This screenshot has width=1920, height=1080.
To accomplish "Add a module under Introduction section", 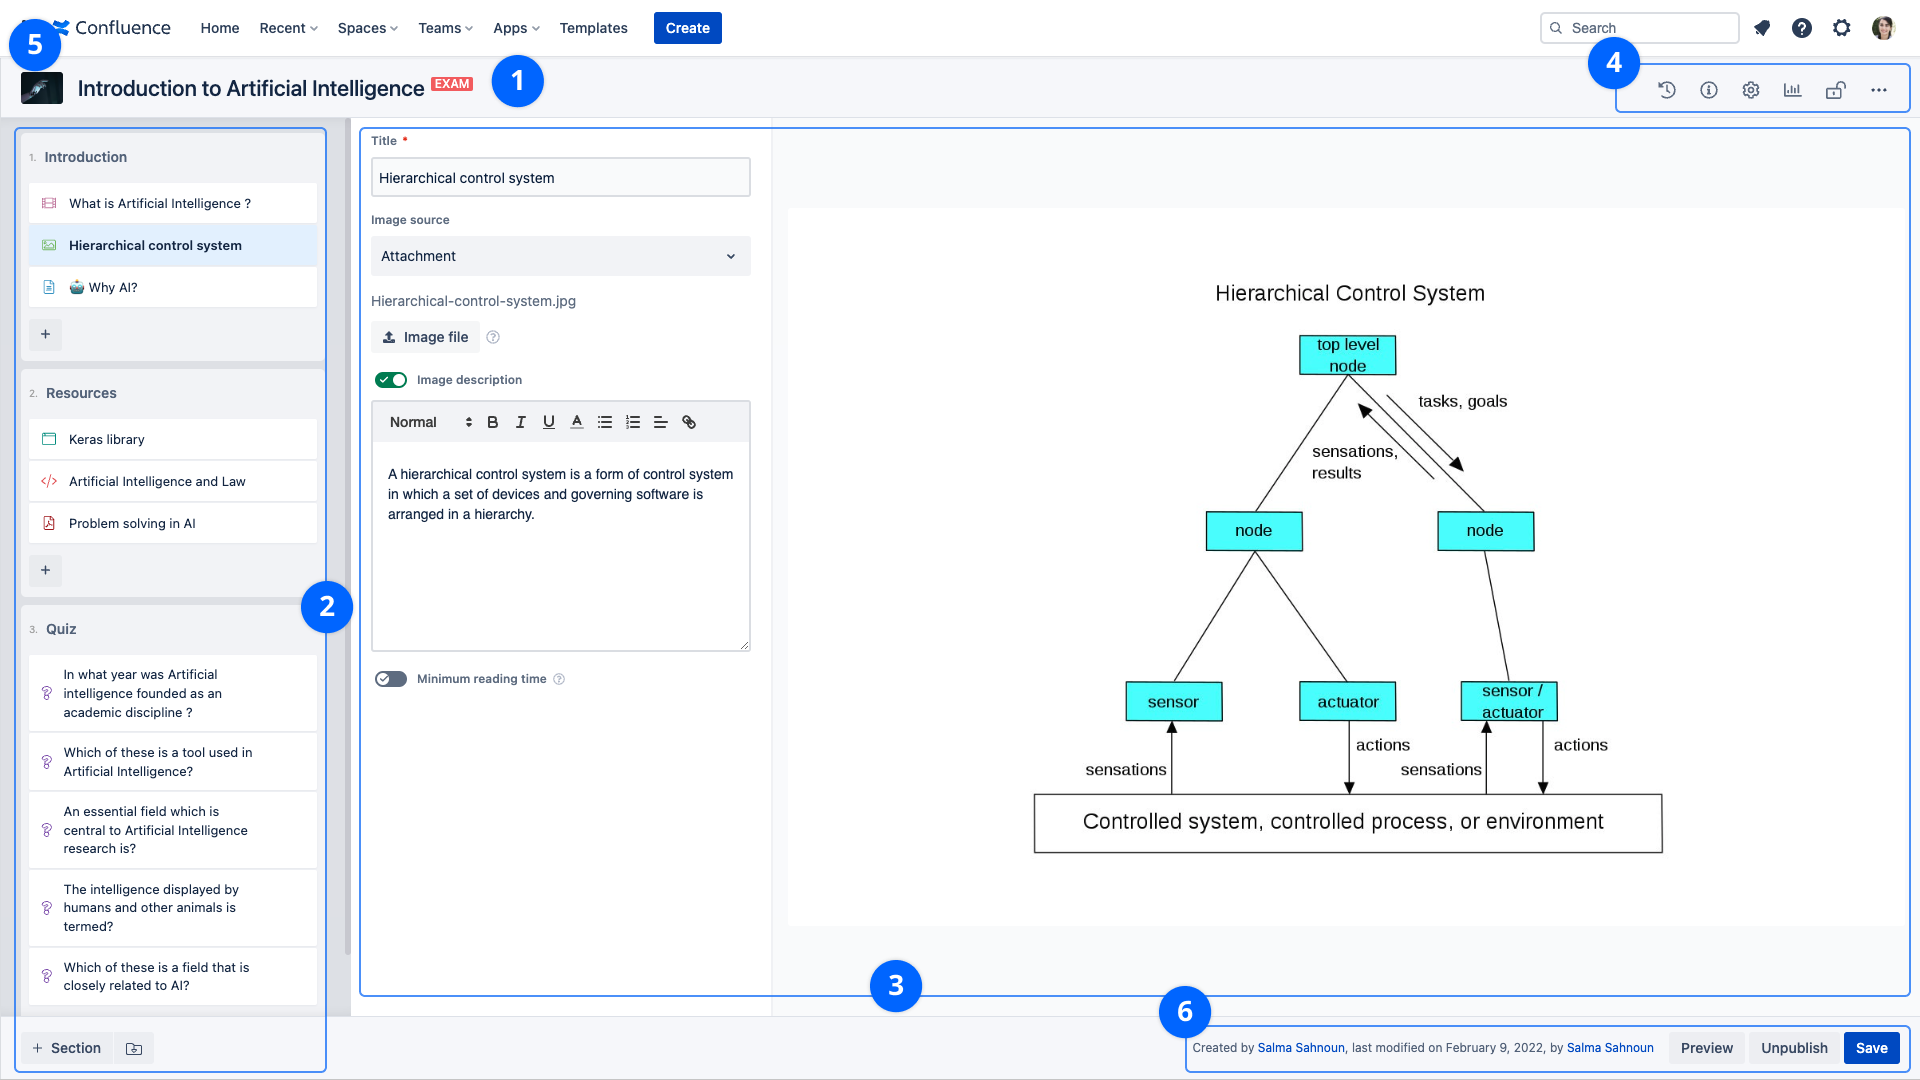I will 45,334.
